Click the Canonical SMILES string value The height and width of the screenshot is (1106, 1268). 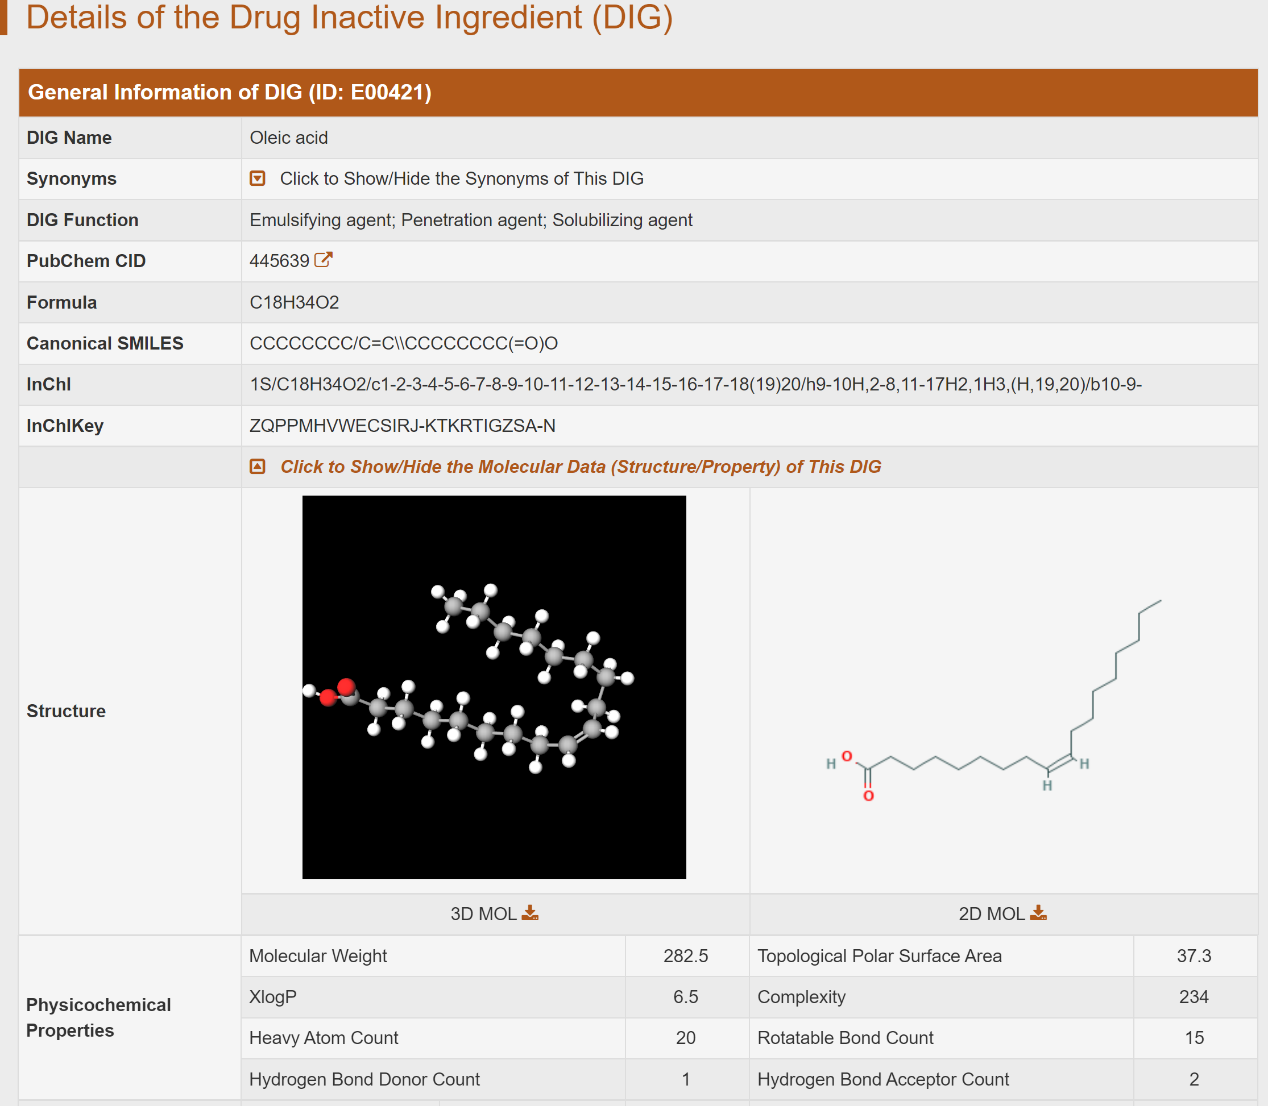click(403, 344)
